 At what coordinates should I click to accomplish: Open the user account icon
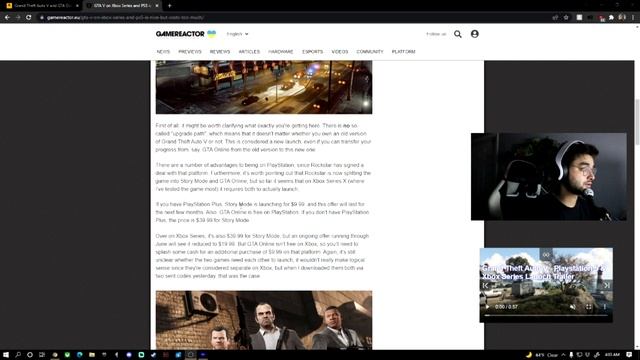[x=474, y=34]
